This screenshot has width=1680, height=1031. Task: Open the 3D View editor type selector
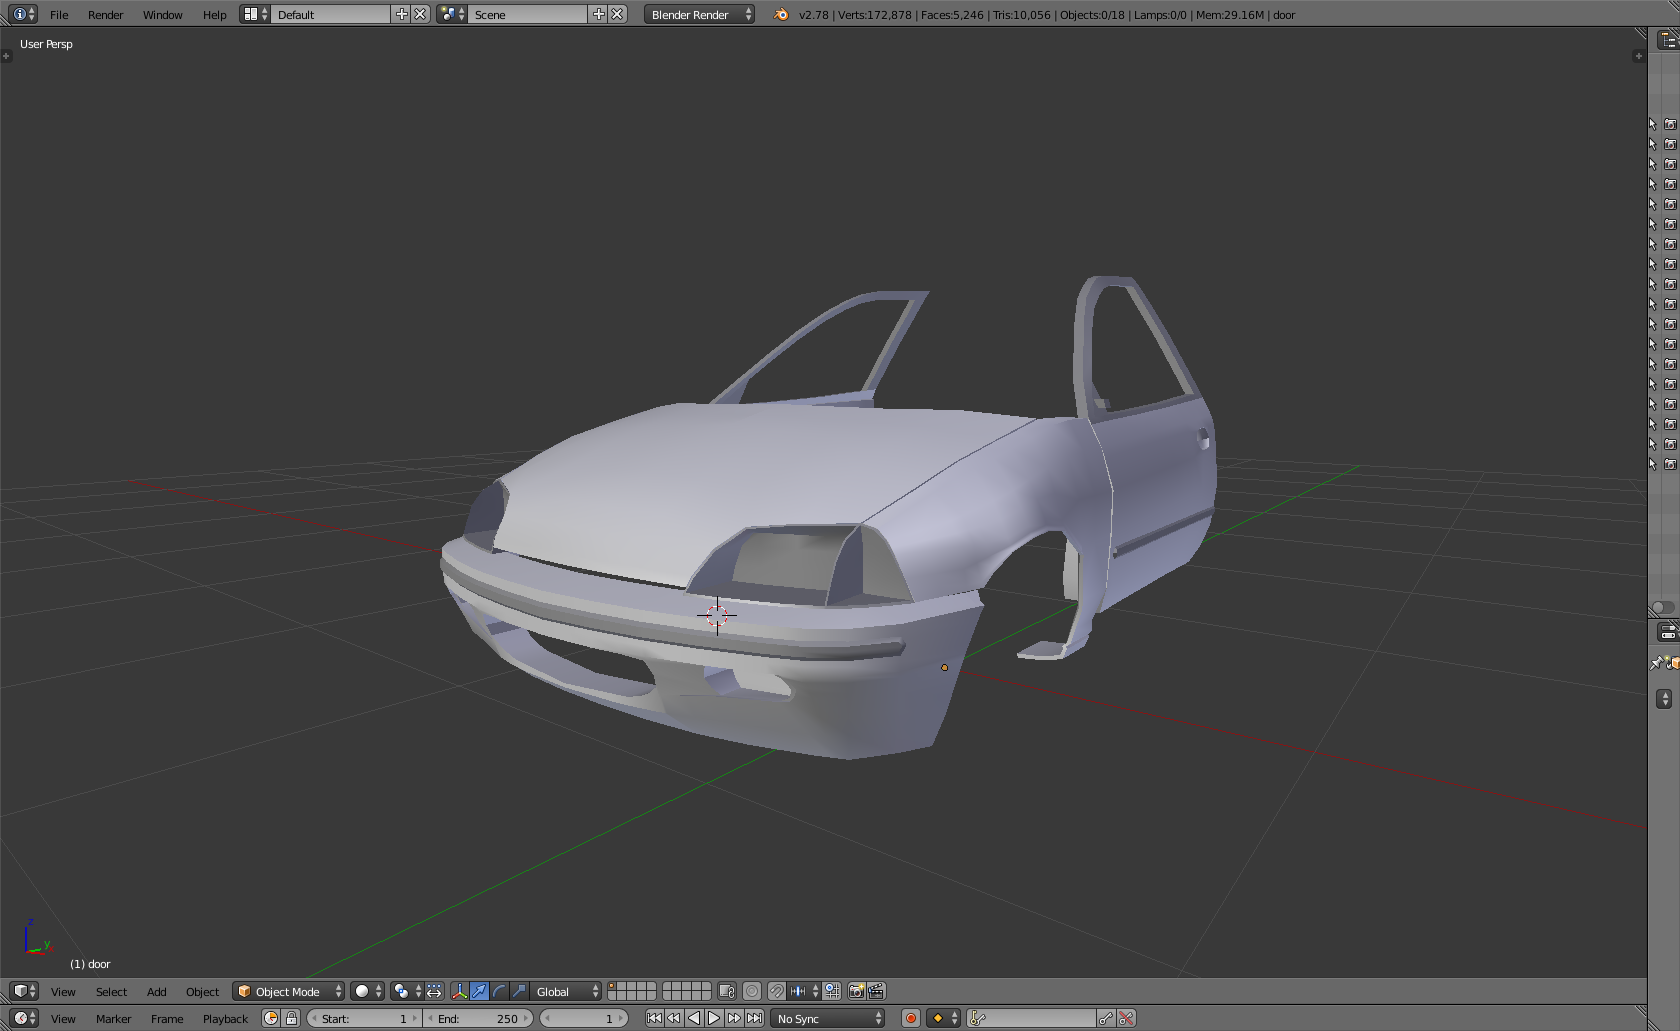coord(24,991)
